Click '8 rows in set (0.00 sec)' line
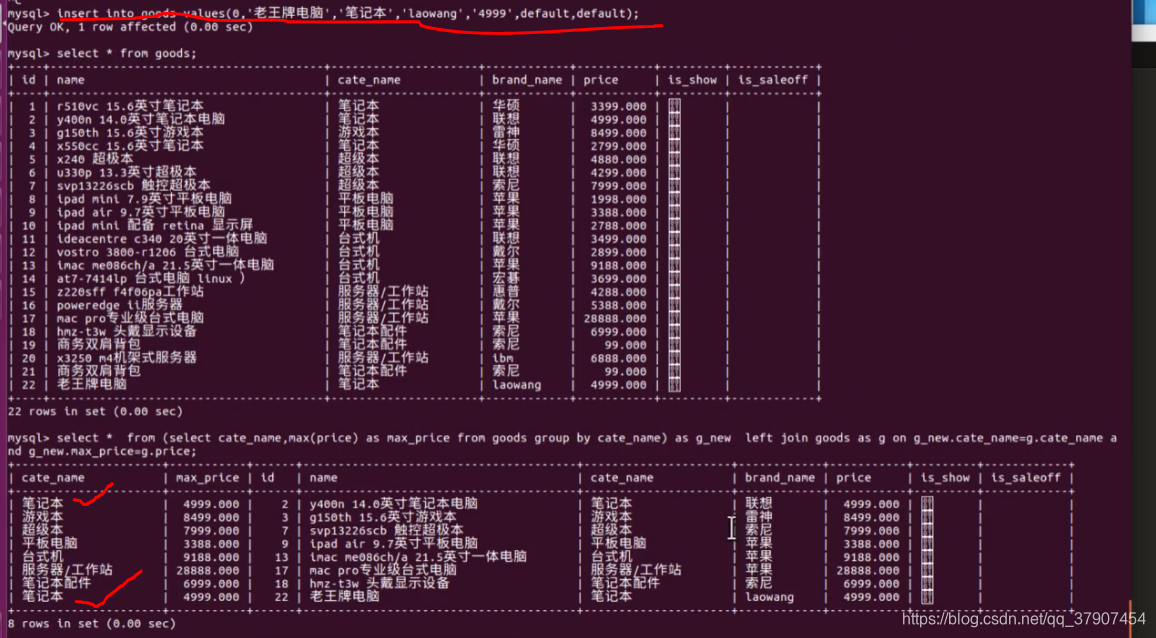Screen dimensions: 1156x638 click(91, 623)
